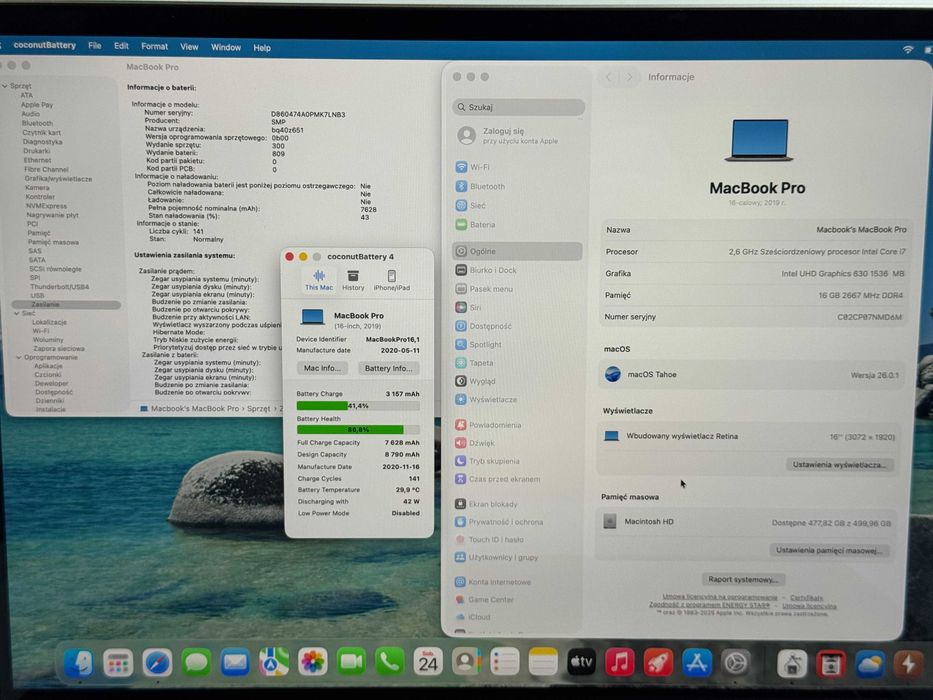Click Battery Info... button in coconutBattery
The image size is (933, 700).
pyautogui.click(x=389, y=368)
